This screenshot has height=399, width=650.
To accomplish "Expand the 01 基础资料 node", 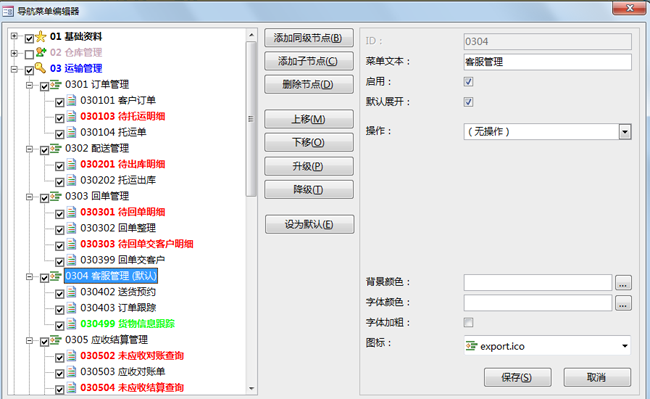I will (14, 36).
